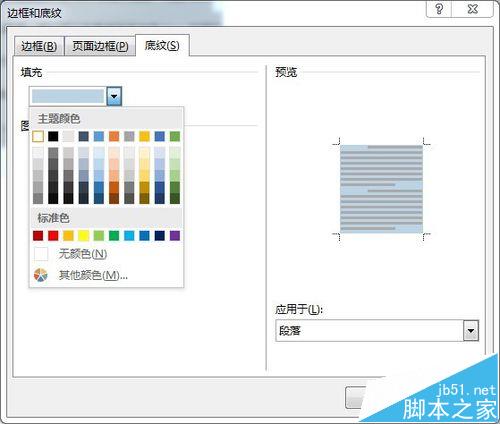Select the gold theme color swatch
Image resolution: width=500 pixels, height=424 pixels.
click(144, 136)
